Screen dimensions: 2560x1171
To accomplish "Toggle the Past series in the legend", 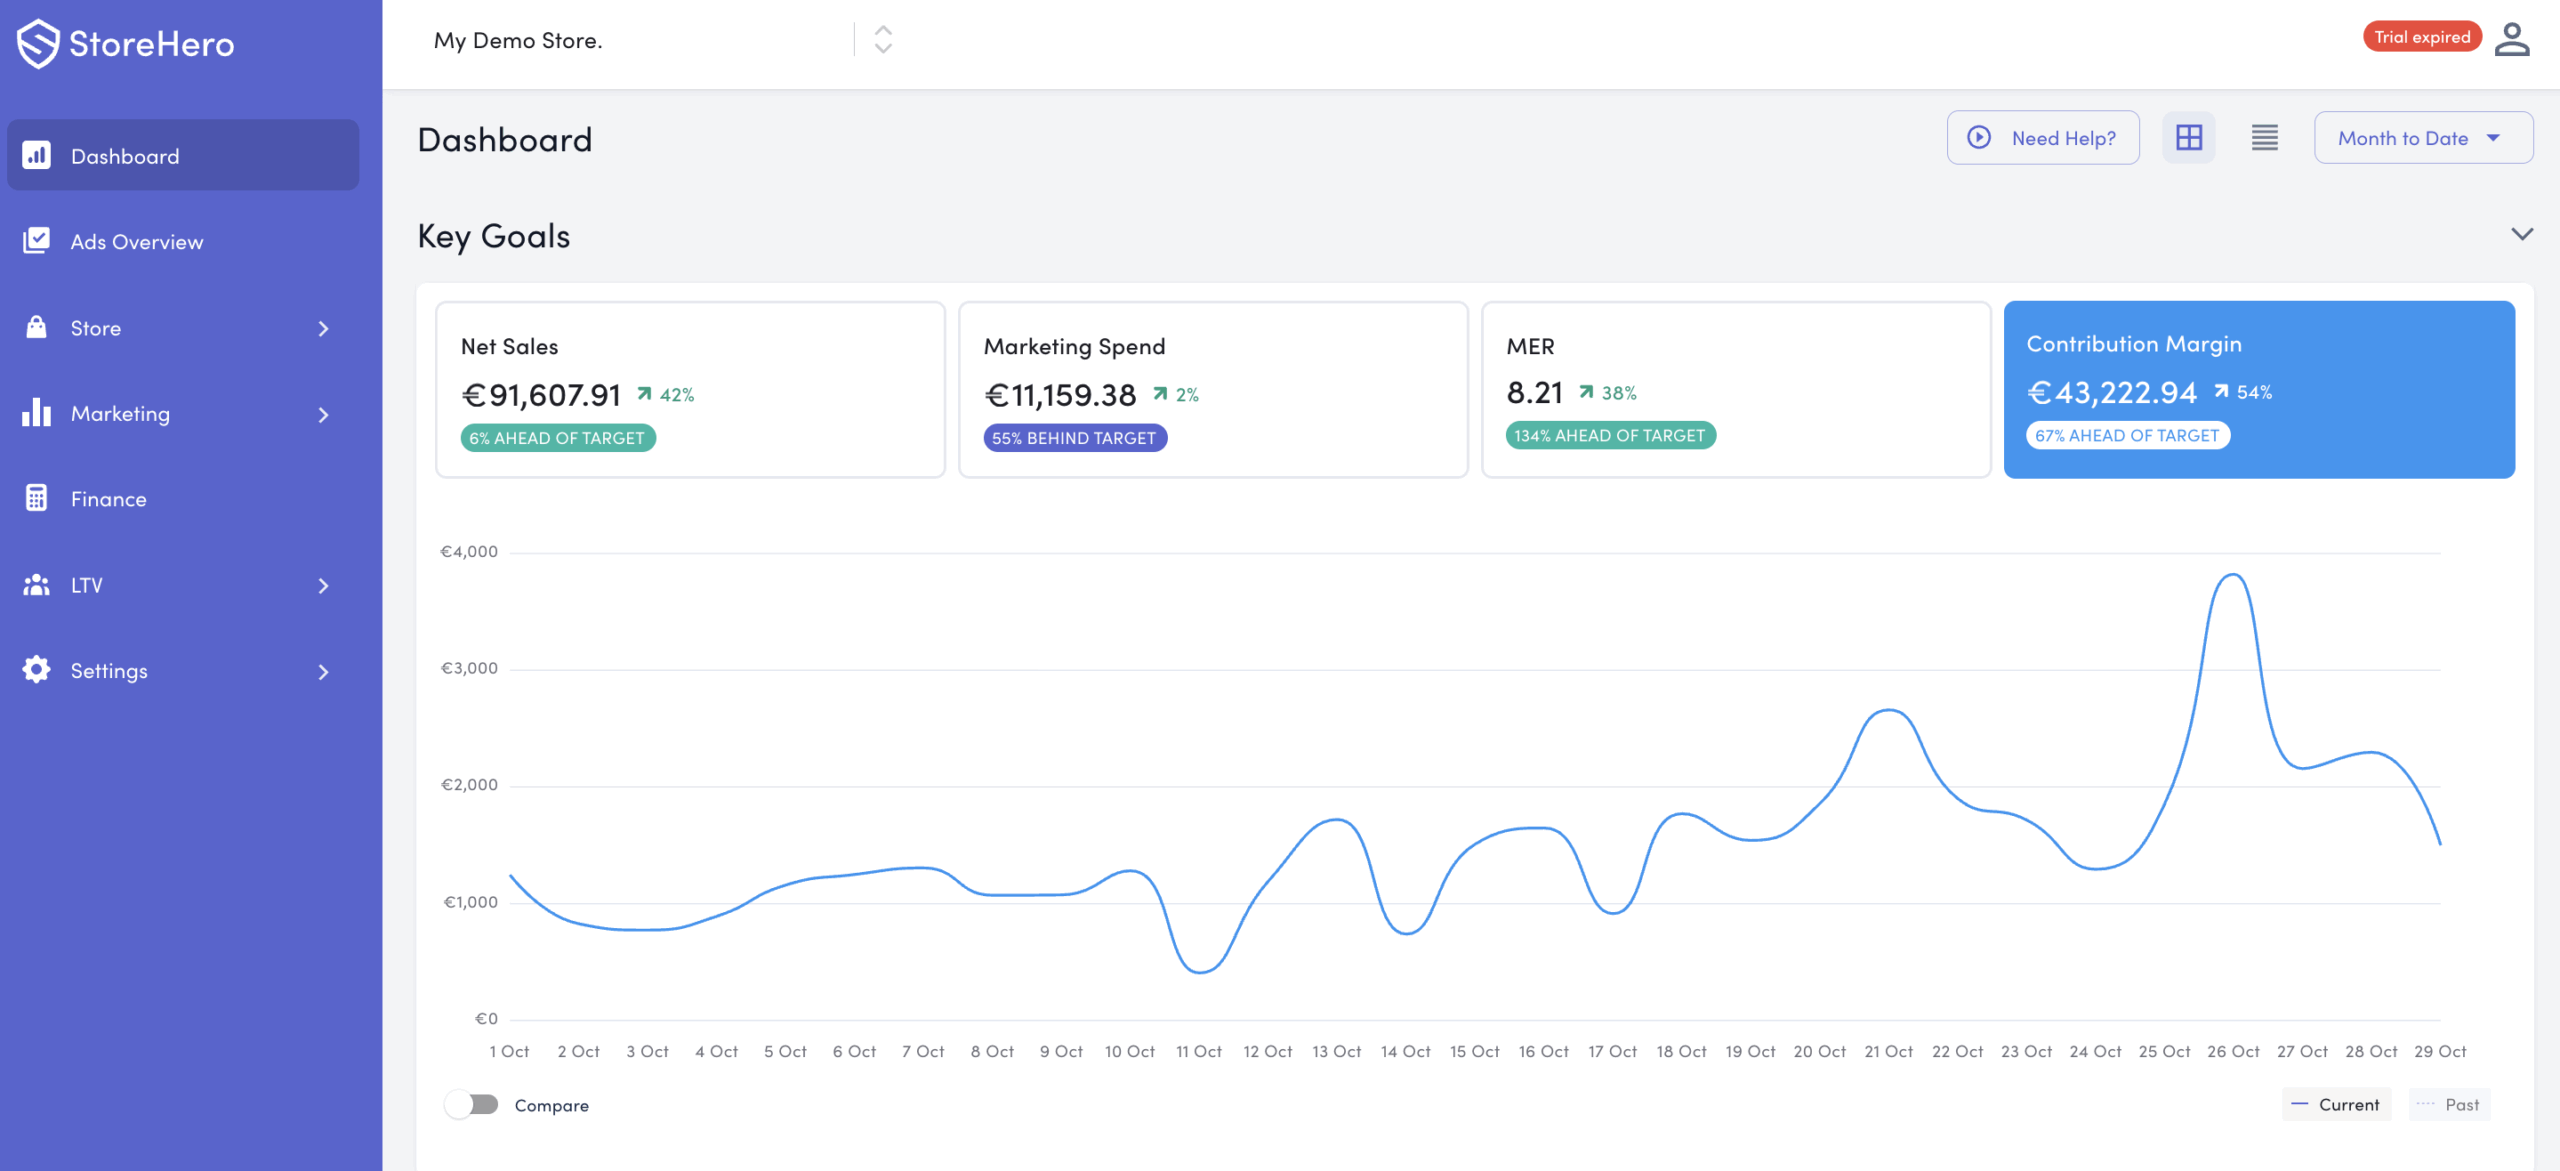I will tap(2450, 1104).
